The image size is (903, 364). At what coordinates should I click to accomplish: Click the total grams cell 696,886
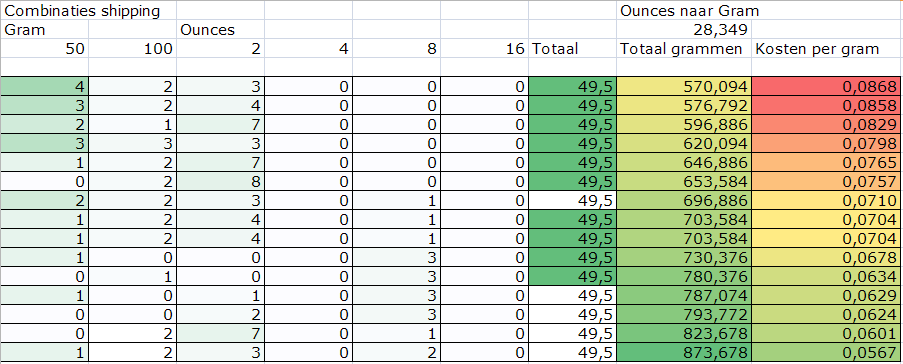point(684,200)
